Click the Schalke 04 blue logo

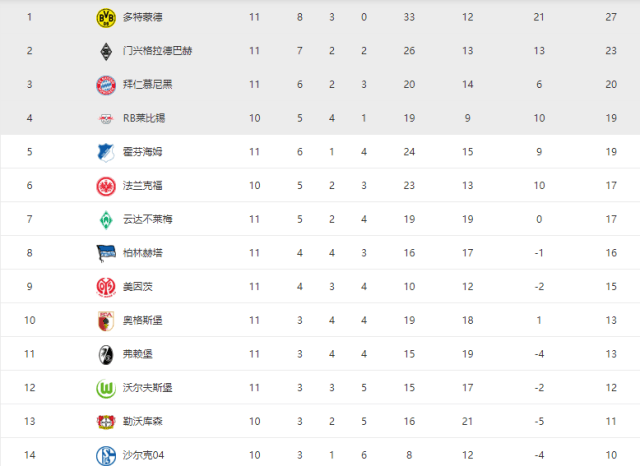point(106,455)
